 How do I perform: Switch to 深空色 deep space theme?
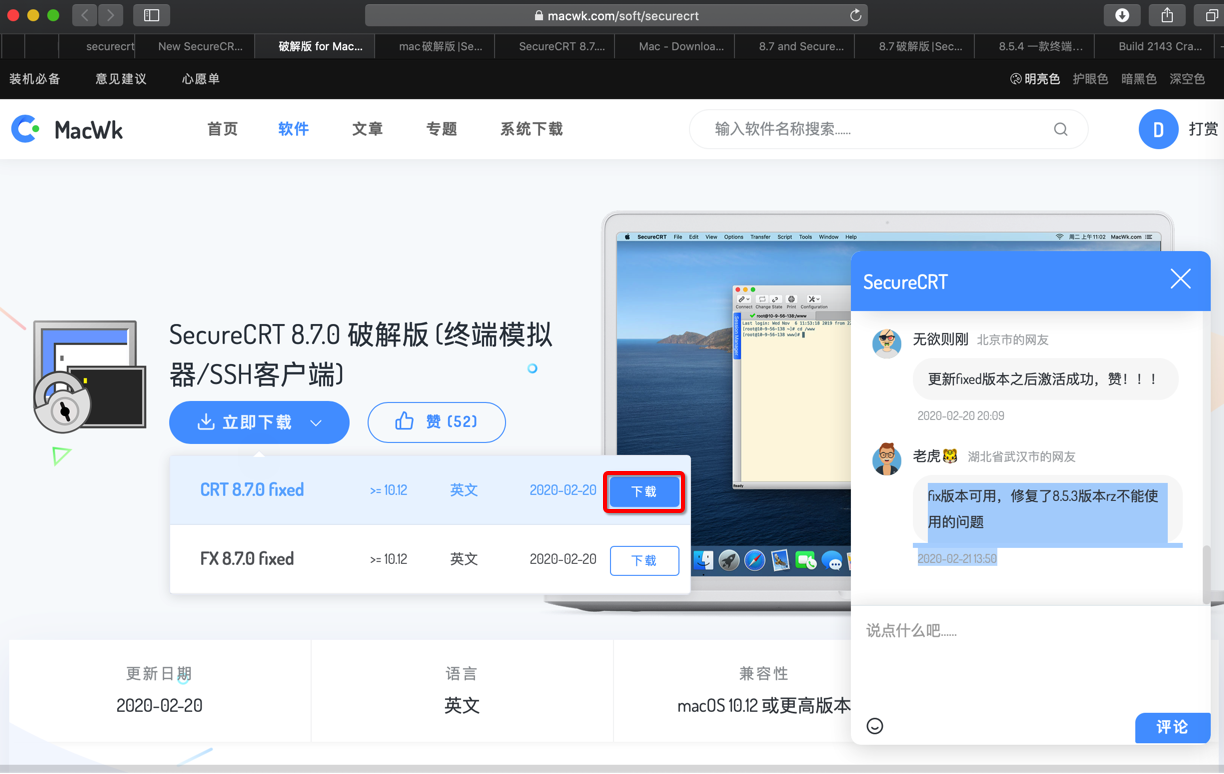coord(1187,79)
